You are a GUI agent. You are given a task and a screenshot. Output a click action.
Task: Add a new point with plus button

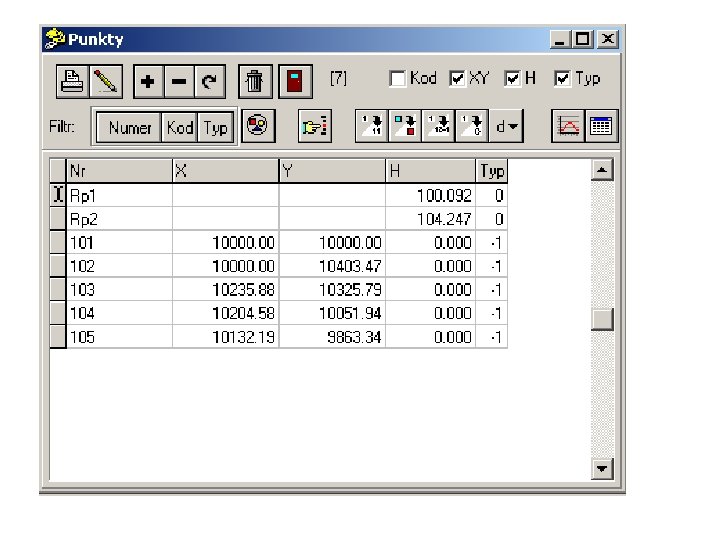pyautogui.click(x=148, y=82)
